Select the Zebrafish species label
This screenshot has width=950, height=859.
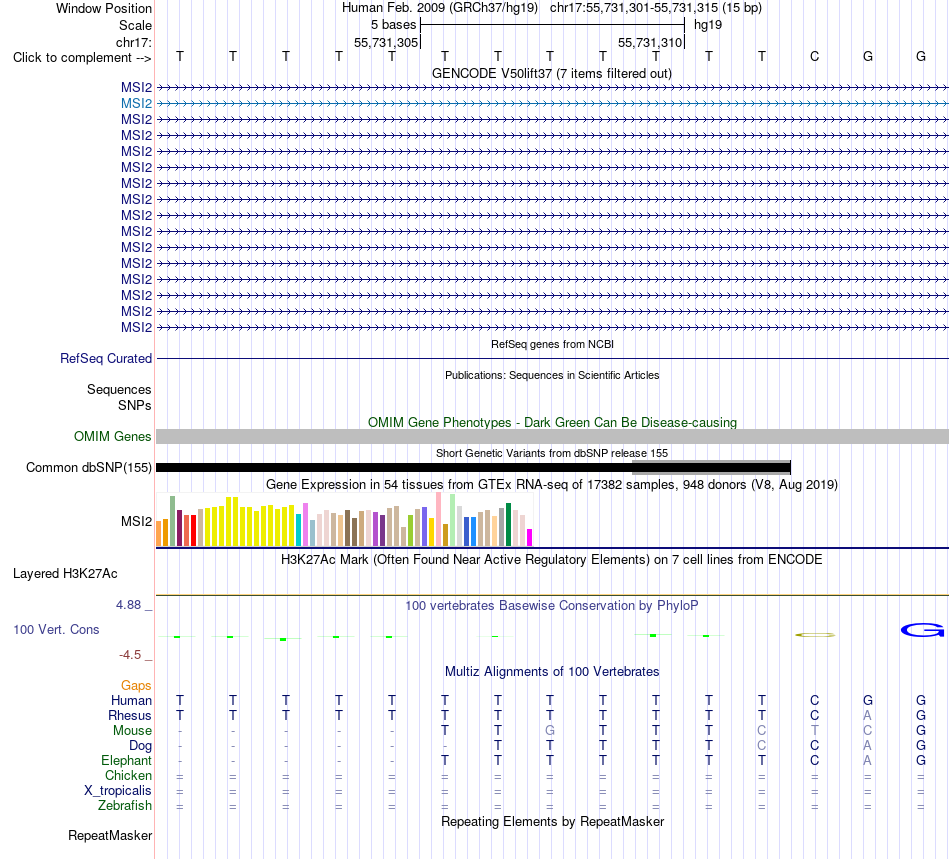[125, 806]
